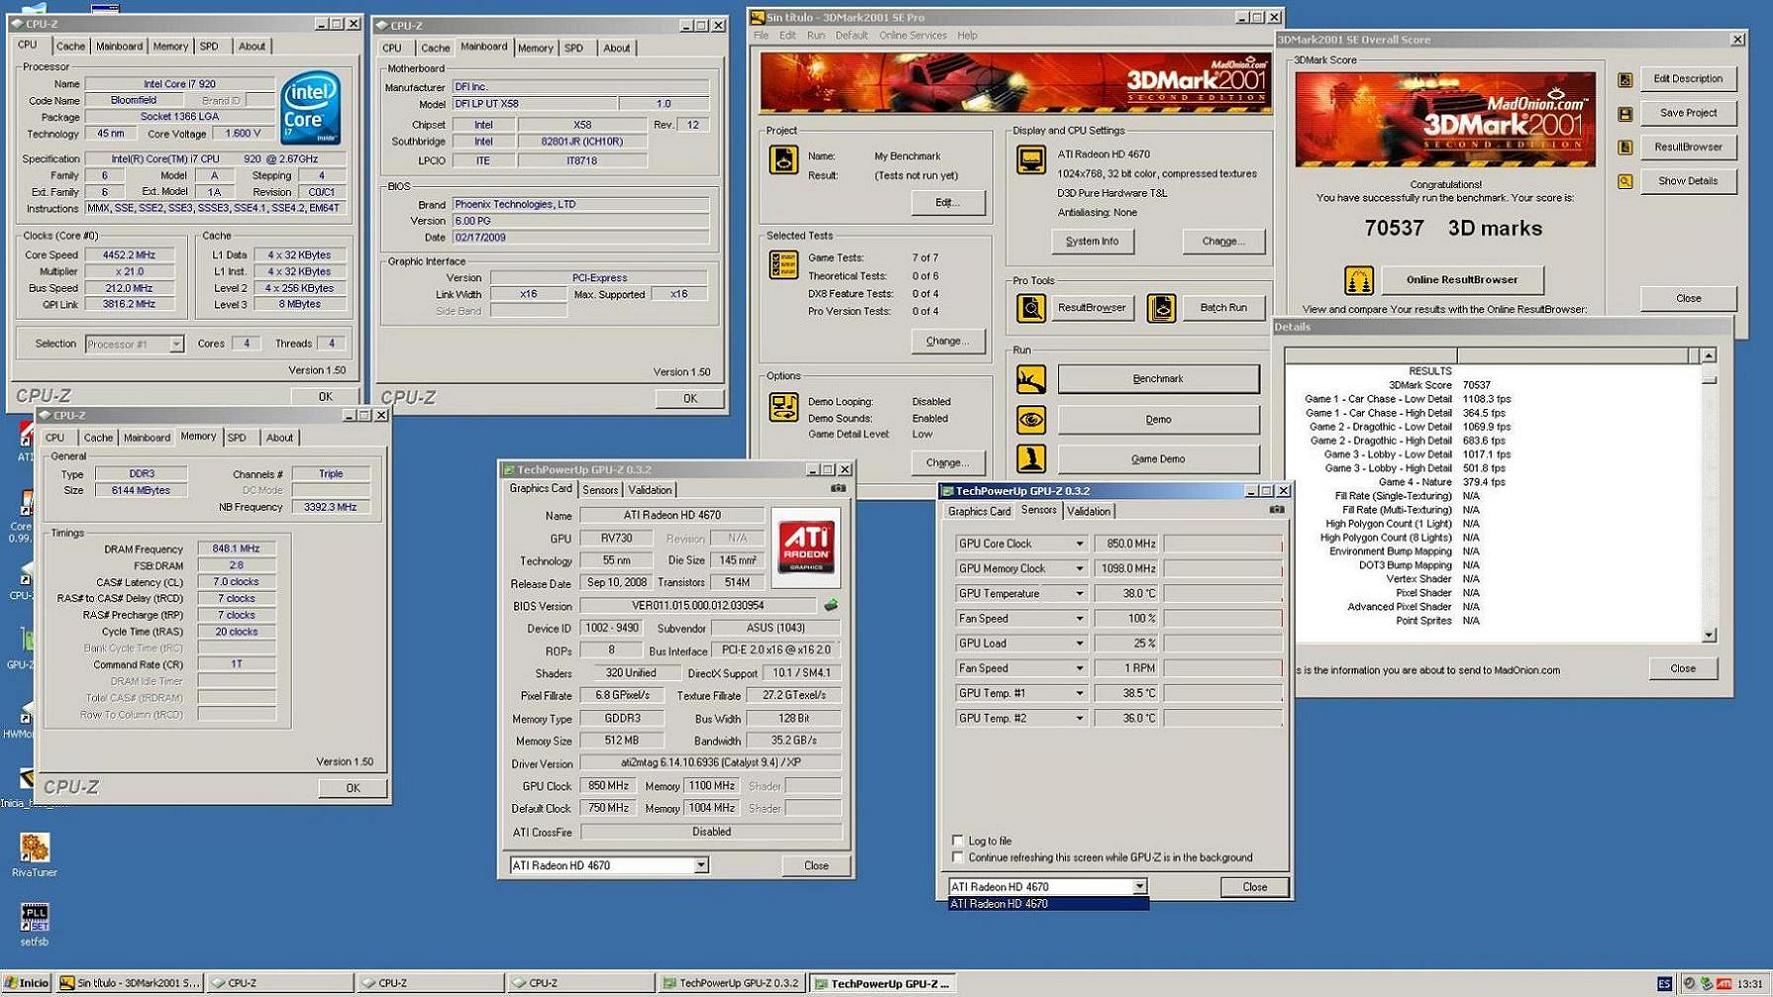This screenshot has height=997, width=1773.
Task: Click the Inicio start button
Action: tap(27, 983)
